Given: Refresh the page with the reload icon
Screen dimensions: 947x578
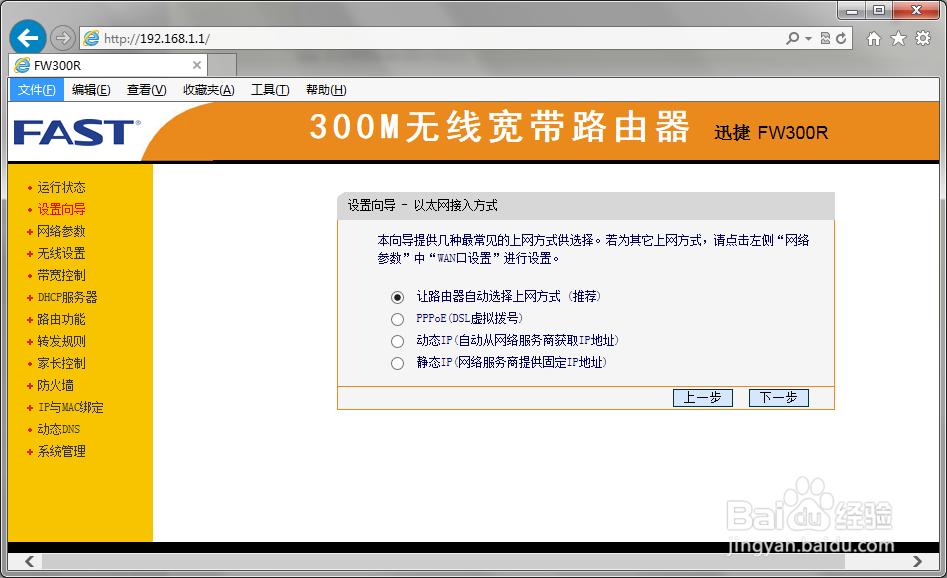Looking at the screenshot, I should [841, 39].
